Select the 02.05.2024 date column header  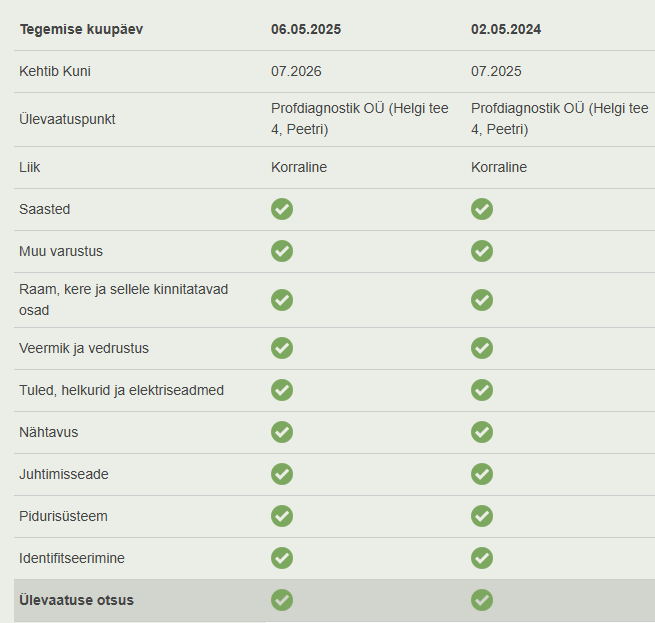point(506,29)
